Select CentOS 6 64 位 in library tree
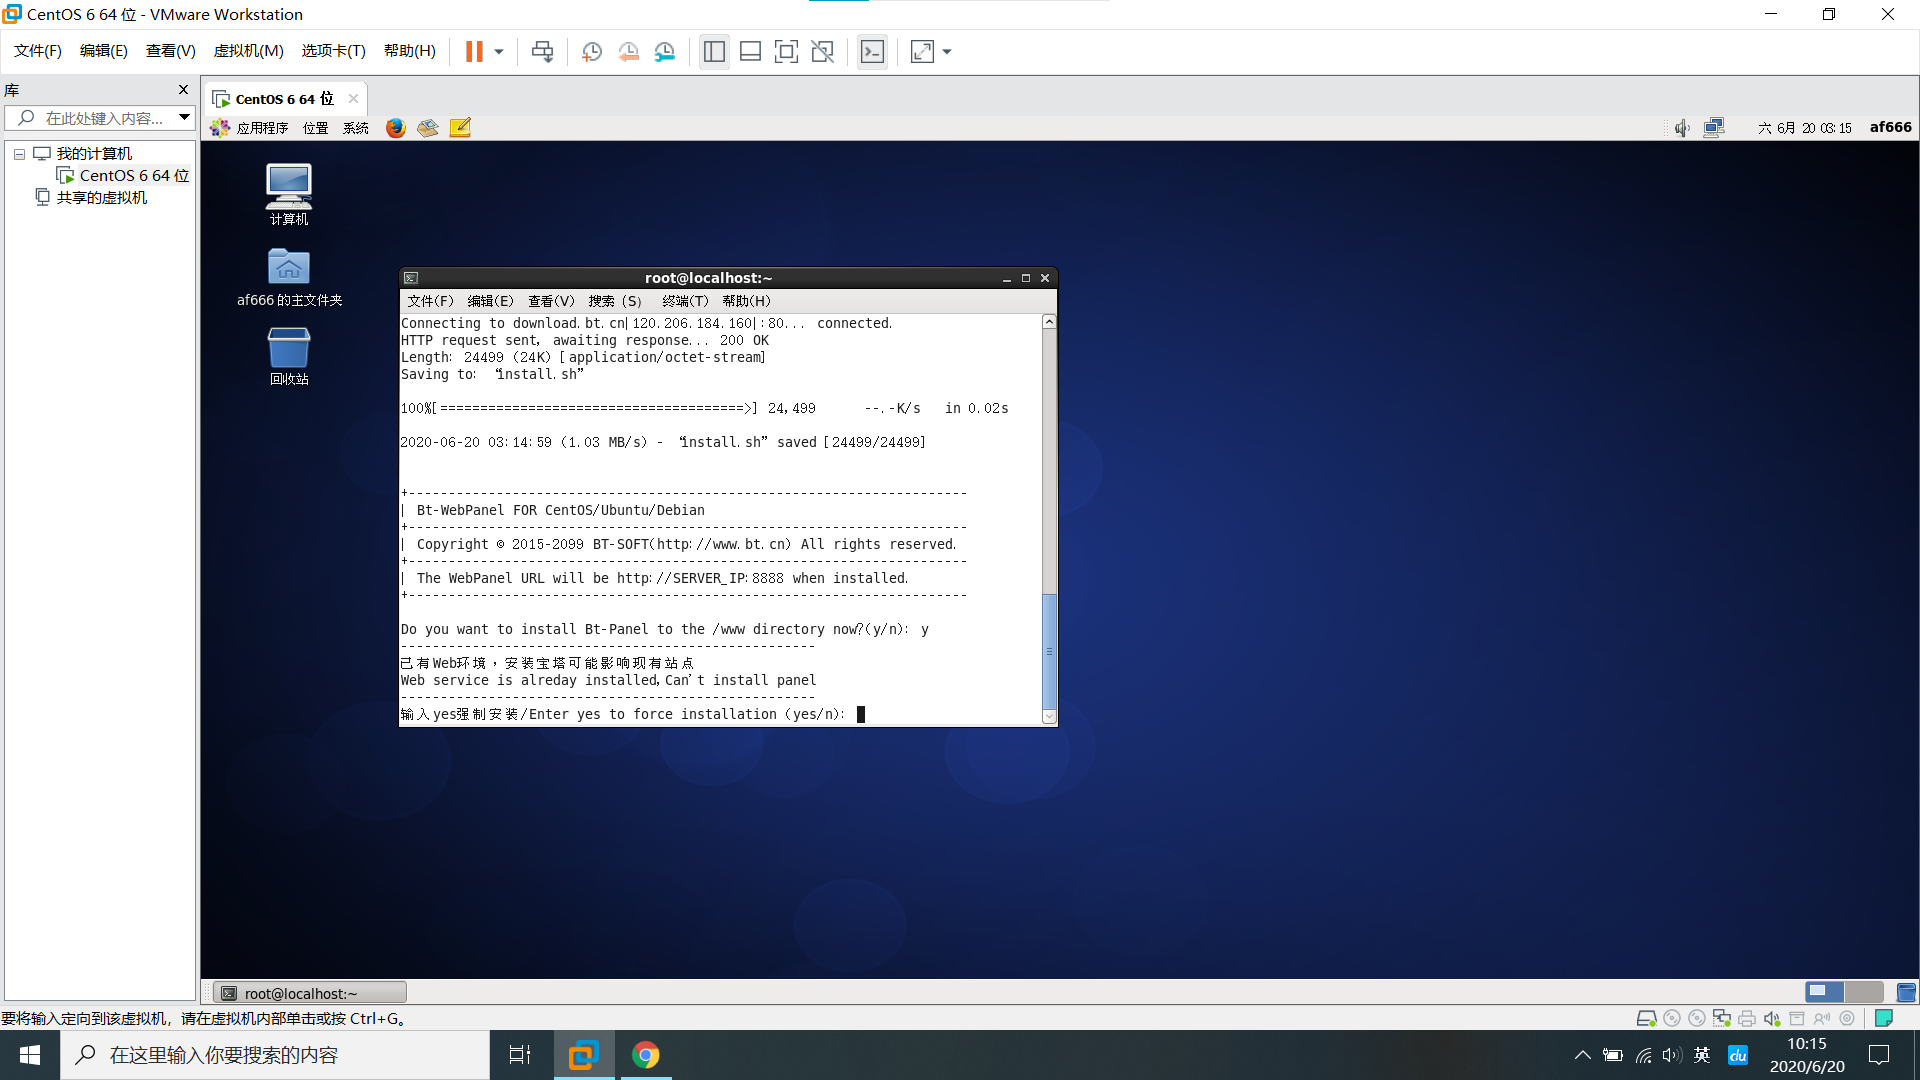The width and height of the screenshot is (1920, 1080). [134, 176]
